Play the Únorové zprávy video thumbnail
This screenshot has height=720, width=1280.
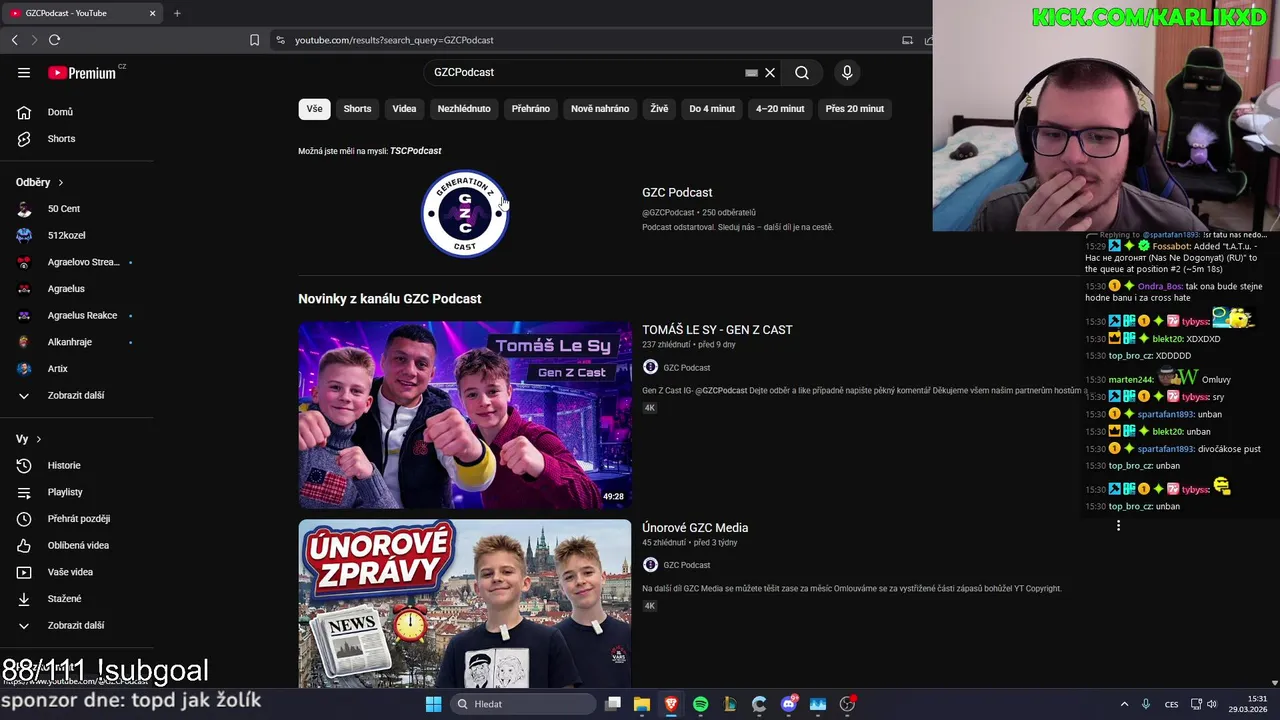(x=465, y=603)
